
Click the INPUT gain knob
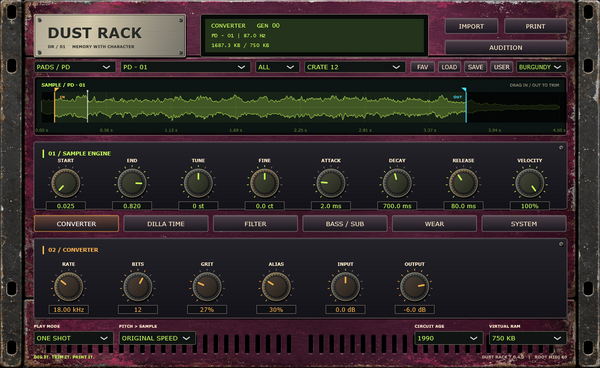tap(345, 287)
